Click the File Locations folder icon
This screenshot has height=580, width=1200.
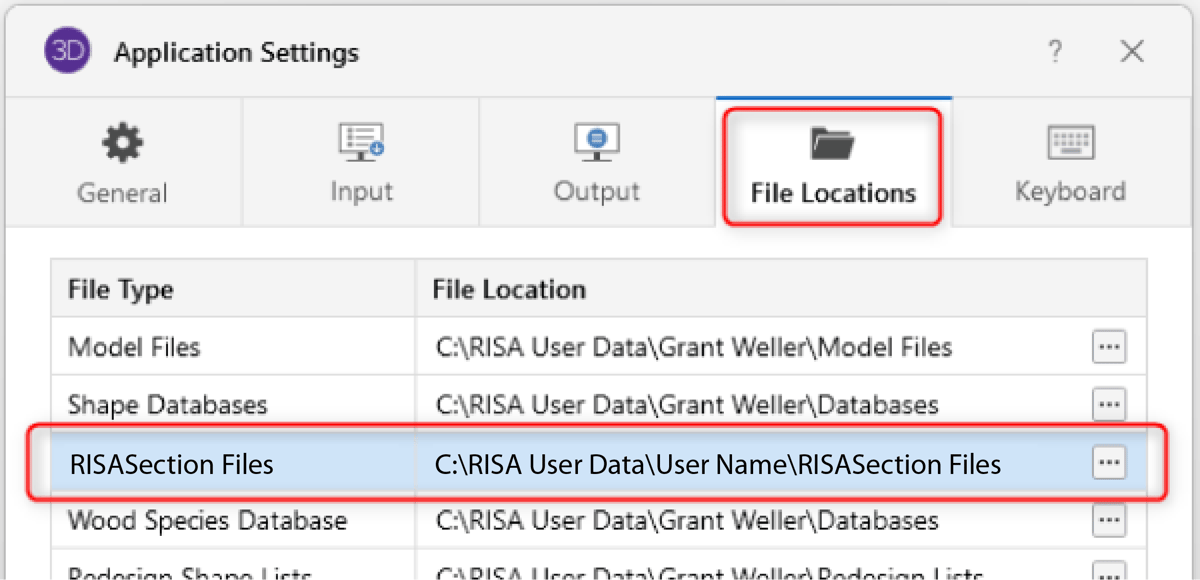[832, 142]
